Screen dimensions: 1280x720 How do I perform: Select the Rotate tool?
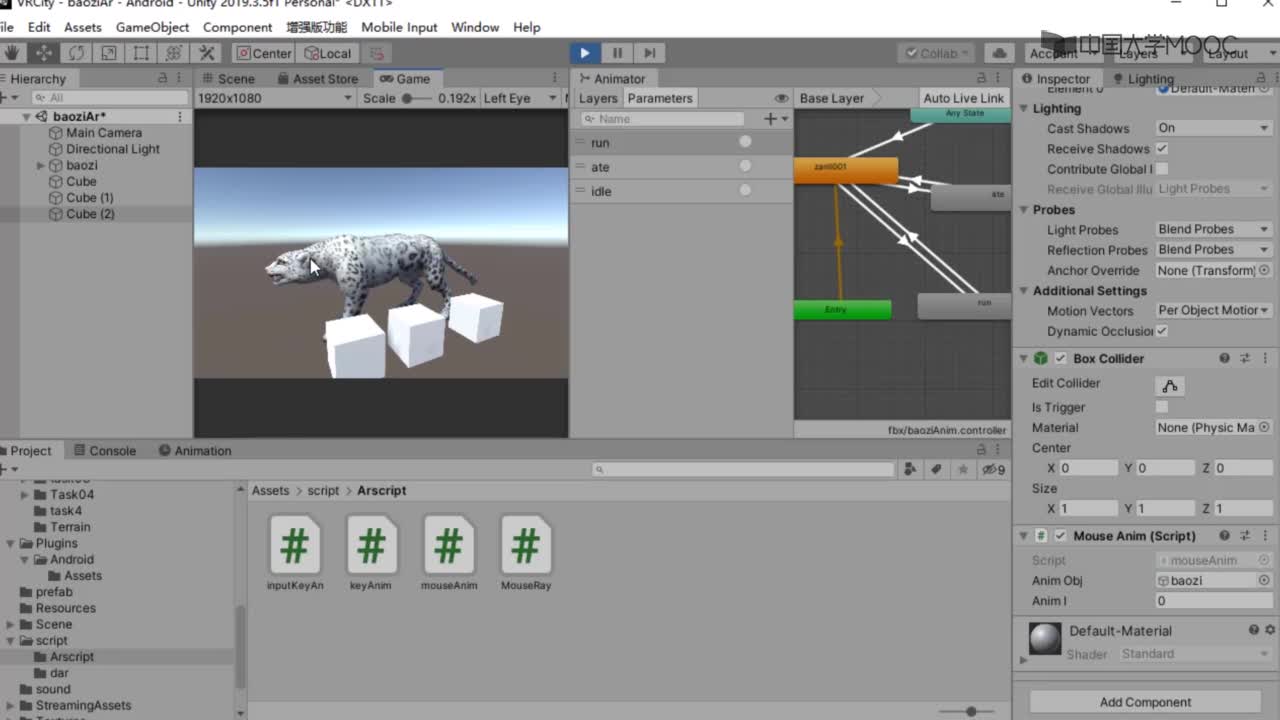pyautogui.click(x=76, y=53)
